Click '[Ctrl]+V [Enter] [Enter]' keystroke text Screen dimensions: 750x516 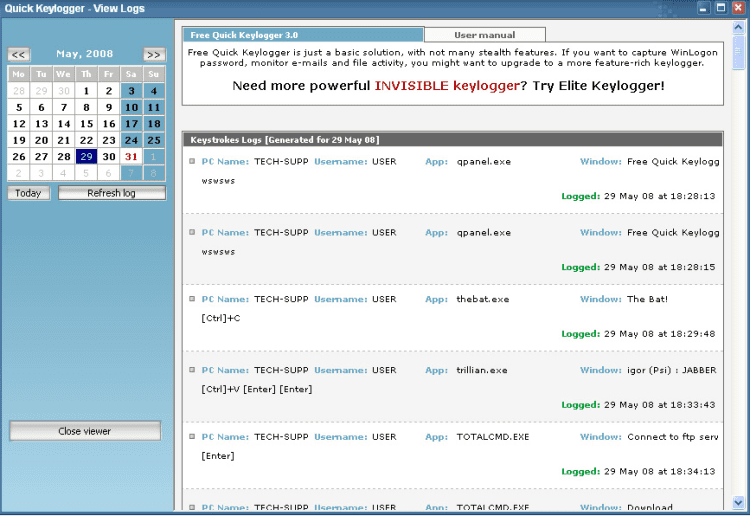257,389
